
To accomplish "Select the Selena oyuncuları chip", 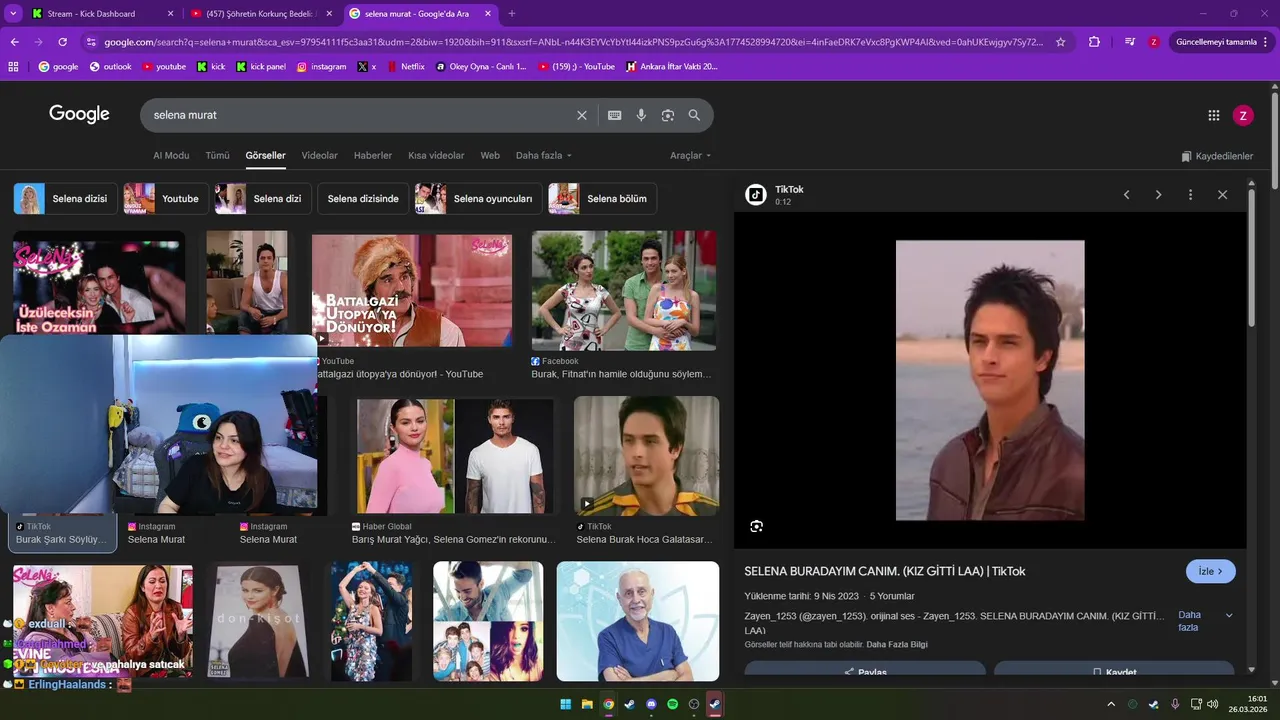I will pyautogui.click(x=479, y=199).
